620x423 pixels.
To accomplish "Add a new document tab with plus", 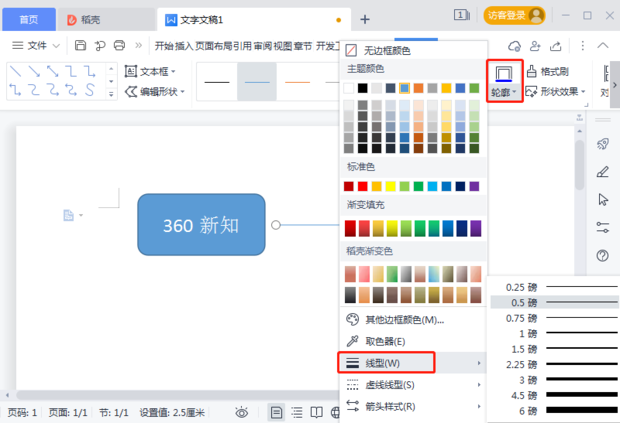I will coord(365,19).
